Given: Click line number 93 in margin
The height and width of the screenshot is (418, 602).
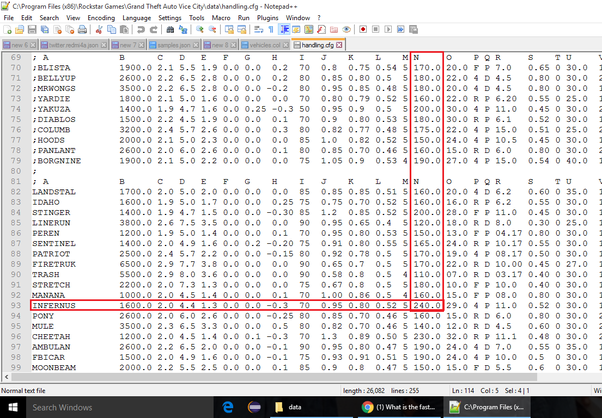Looking at the screenshot, I should [x=16, y=306].
